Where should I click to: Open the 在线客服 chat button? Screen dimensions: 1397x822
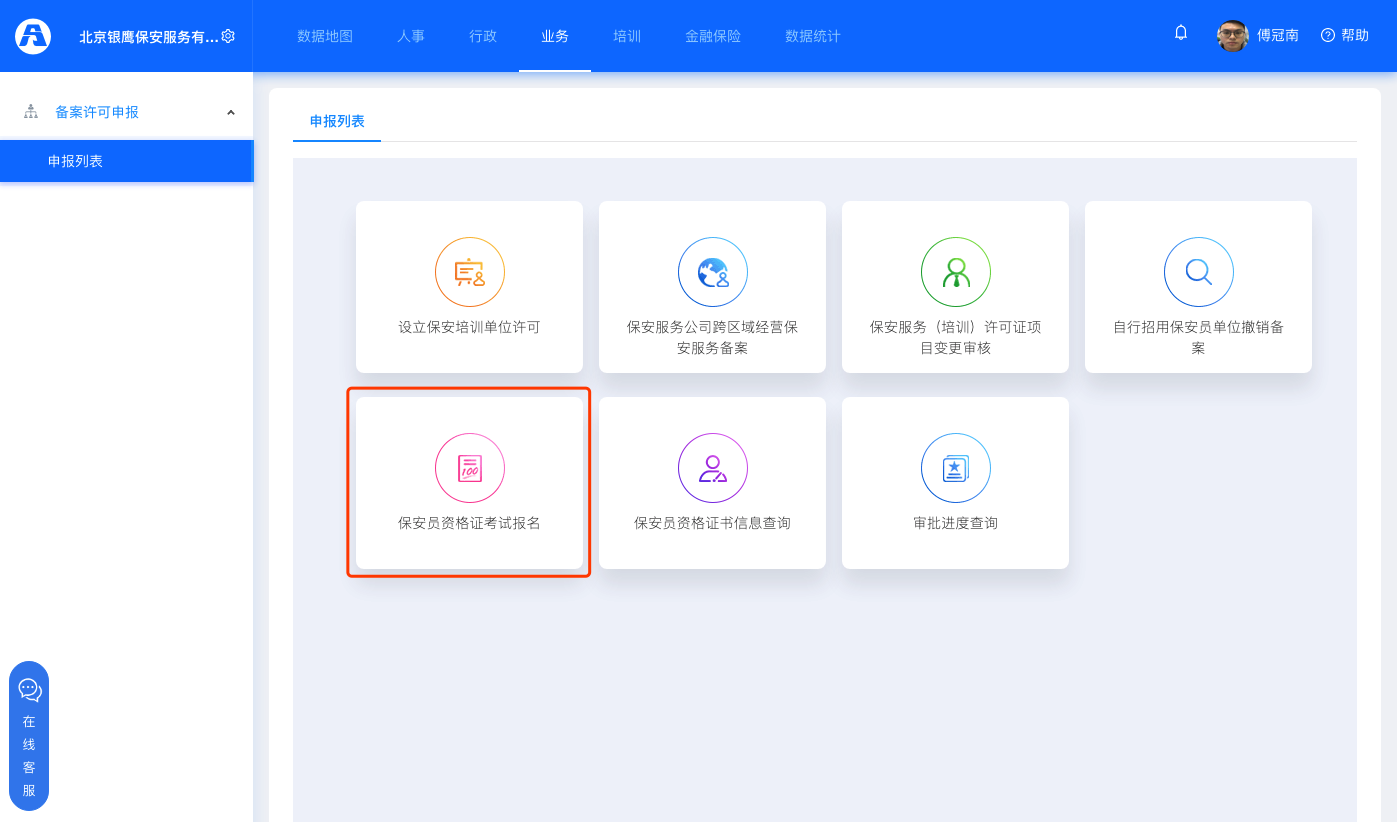29,735
